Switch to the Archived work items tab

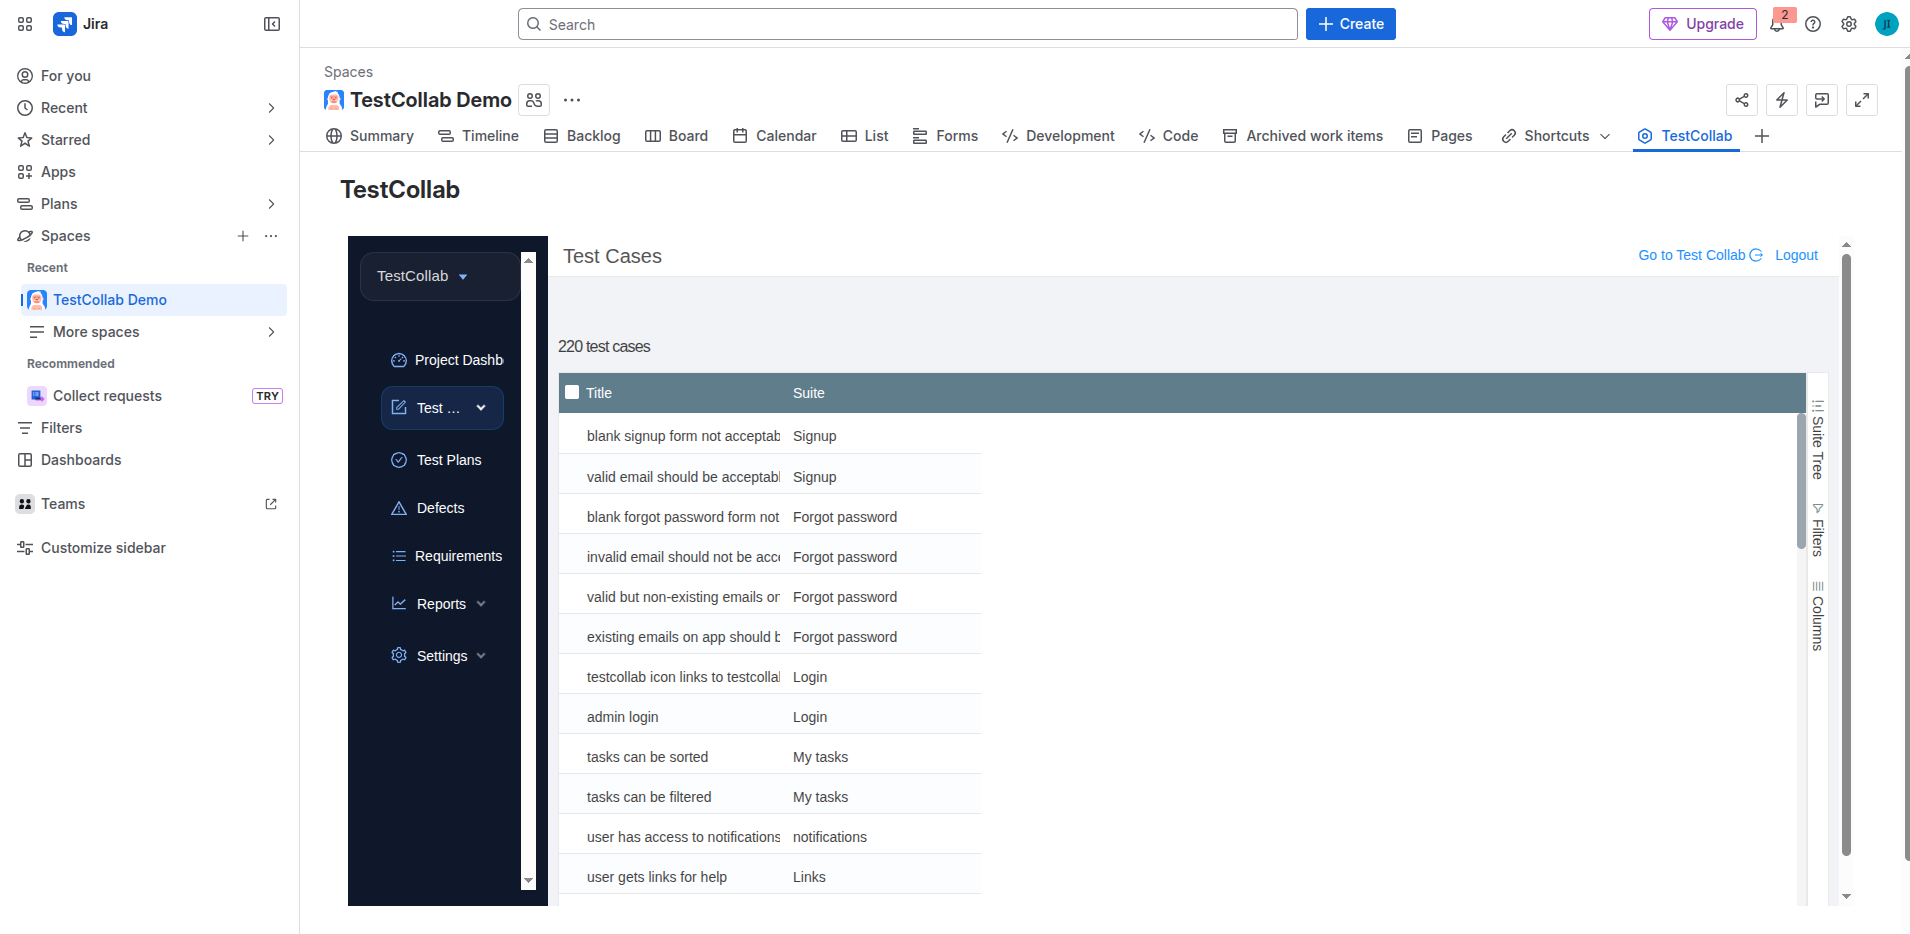click(x=1303, y=136)
